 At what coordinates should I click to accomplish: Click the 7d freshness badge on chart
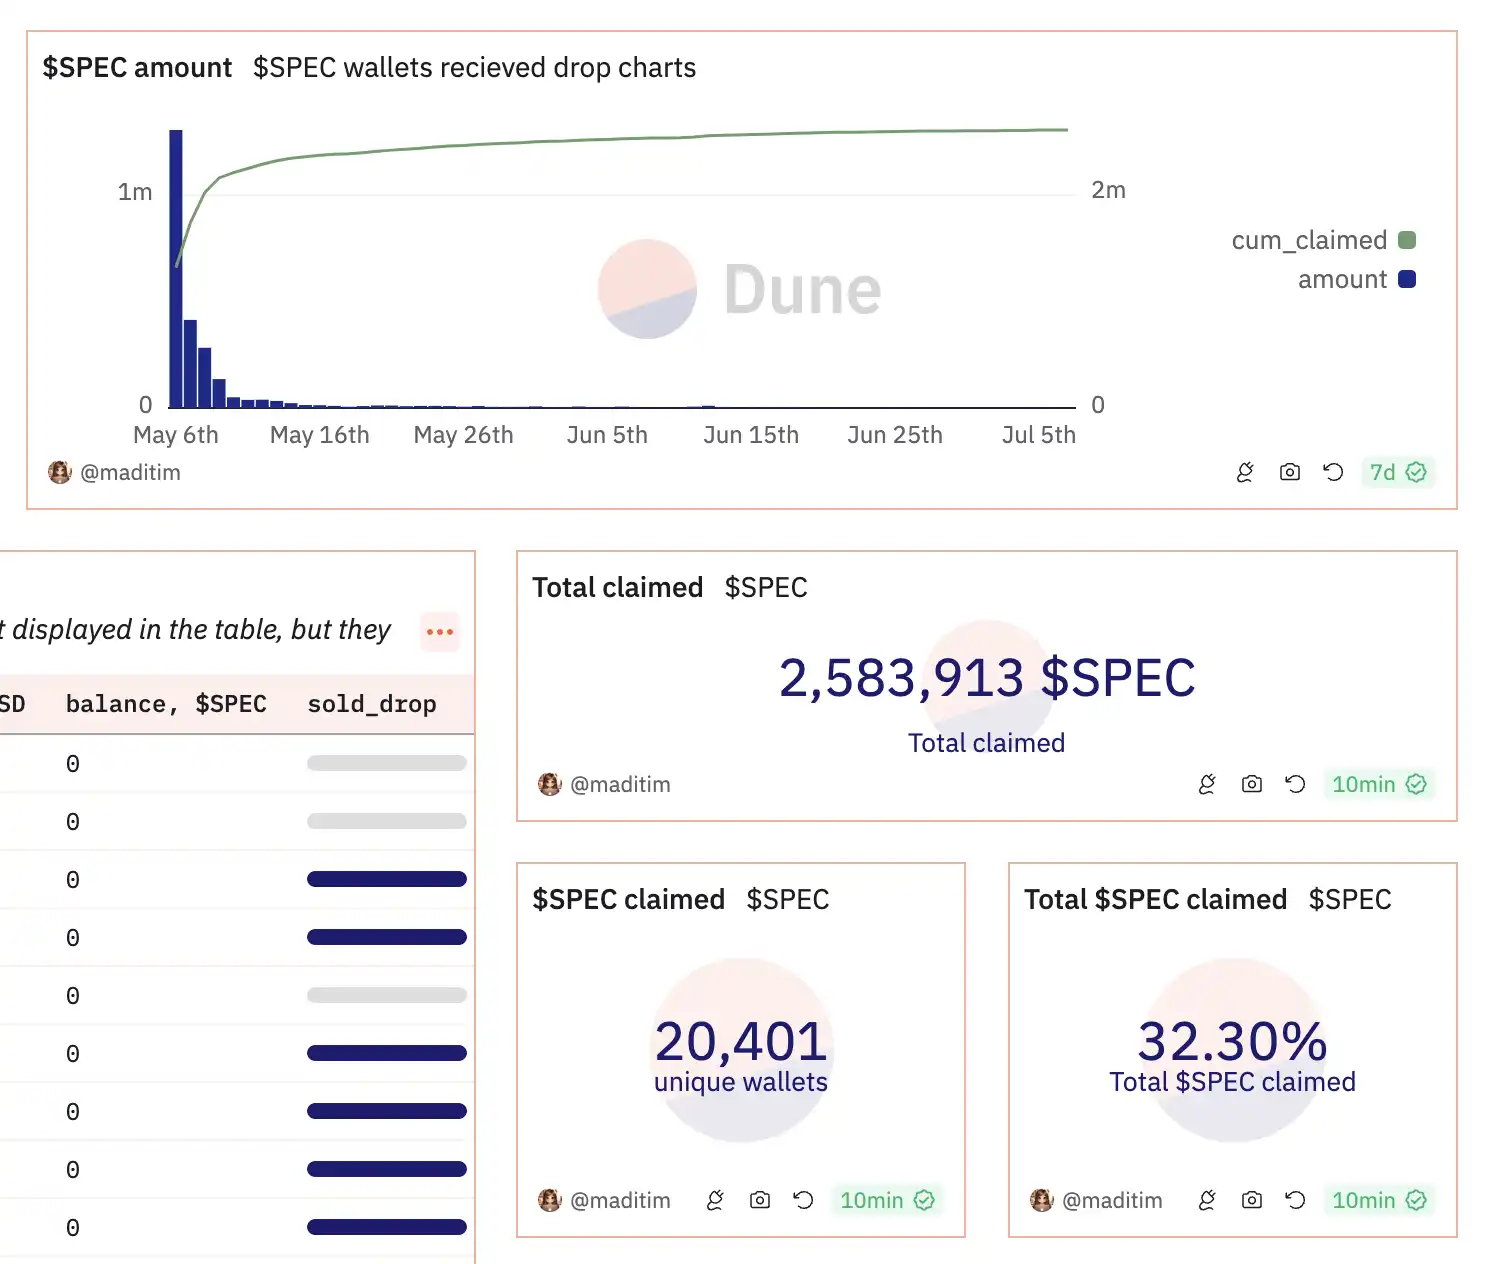pyautogui.click(x=1397, y=472)
